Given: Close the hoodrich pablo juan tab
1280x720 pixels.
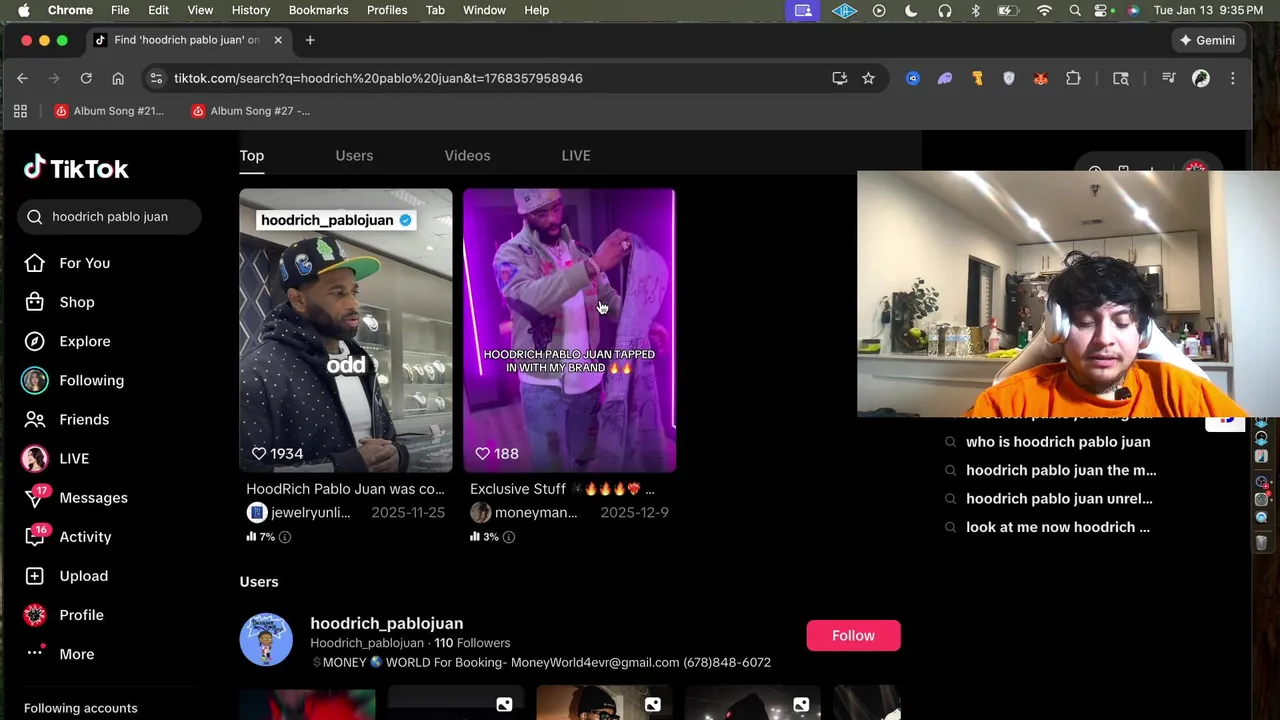Looking at the screenshot, I should 278,40.
